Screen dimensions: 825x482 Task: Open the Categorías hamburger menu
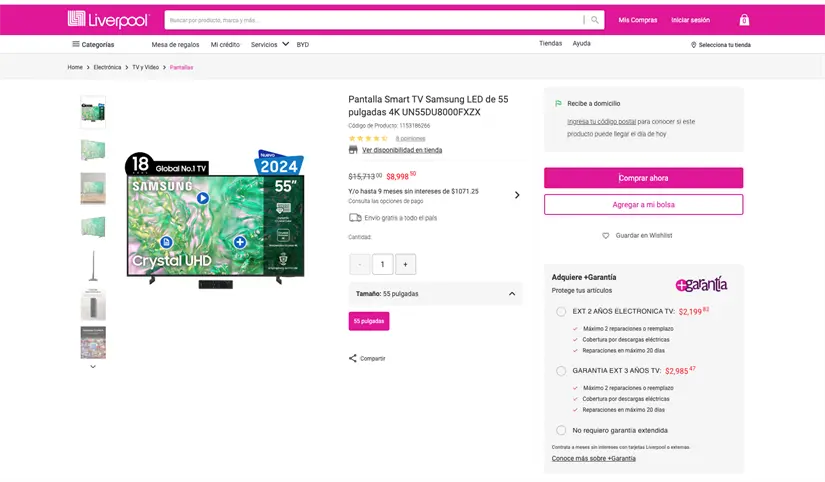click(x=75, y=44)
